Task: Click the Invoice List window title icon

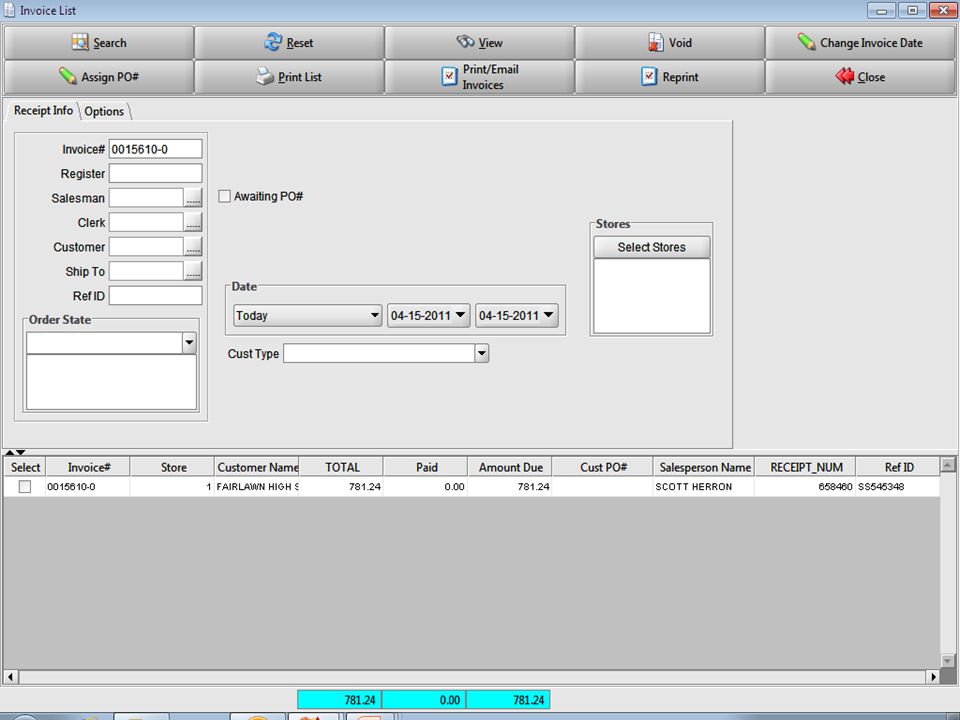Action: coord(9,10)
